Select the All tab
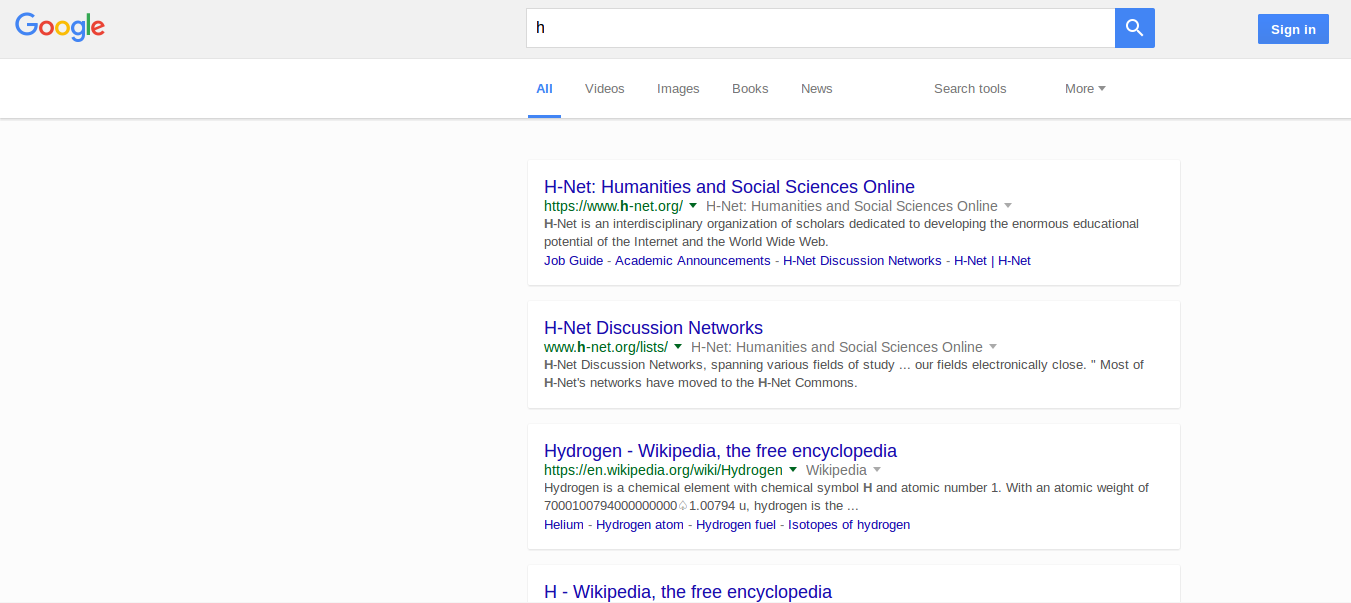1351x603 pixels. pos(544,89)
